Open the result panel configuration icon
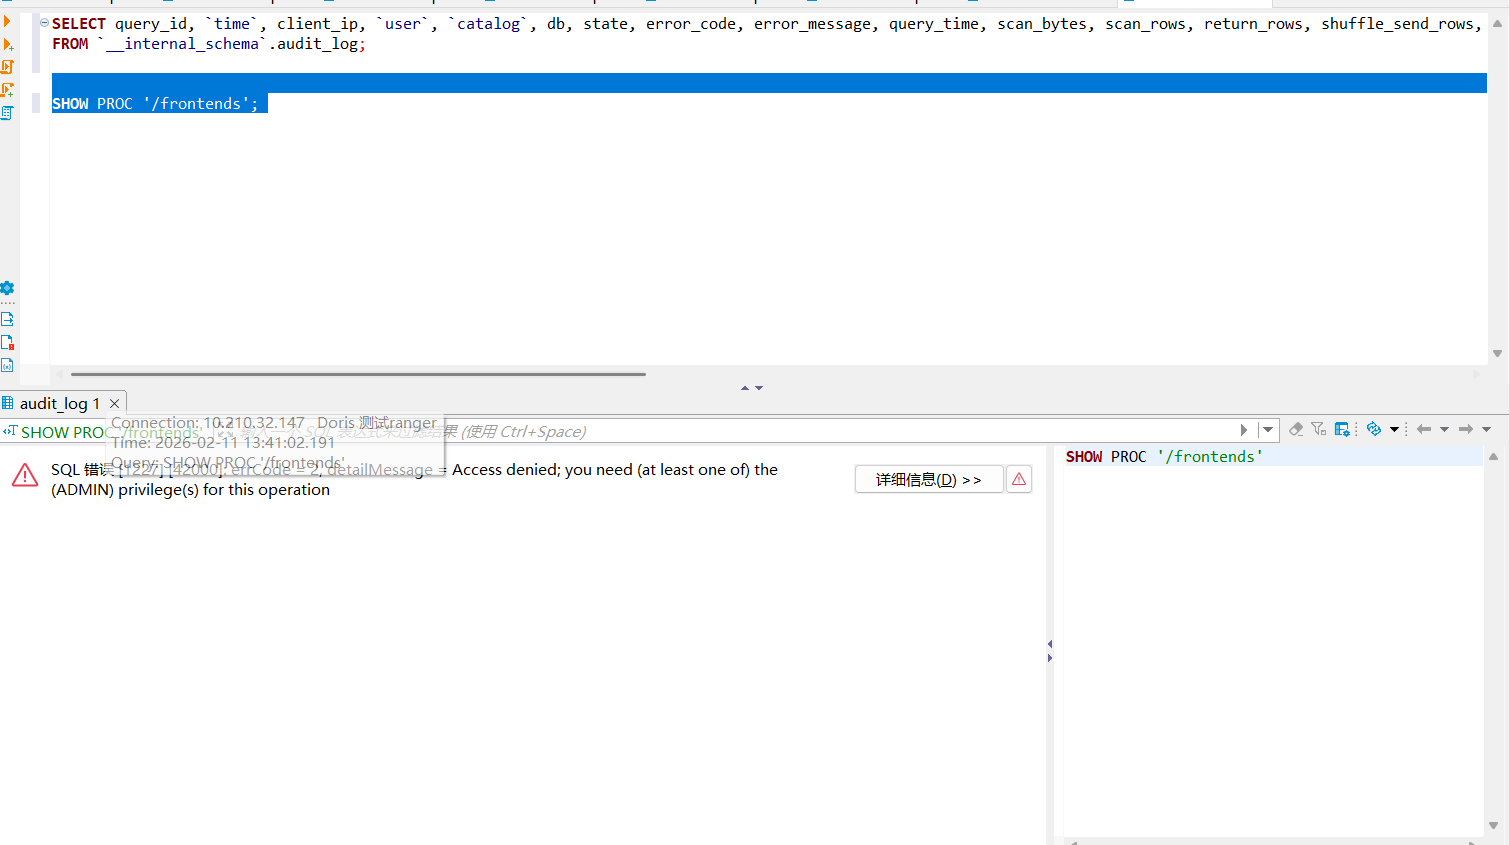Image resolution: width=1510 pixels, height=845 pixels. tap(1342, 429)
